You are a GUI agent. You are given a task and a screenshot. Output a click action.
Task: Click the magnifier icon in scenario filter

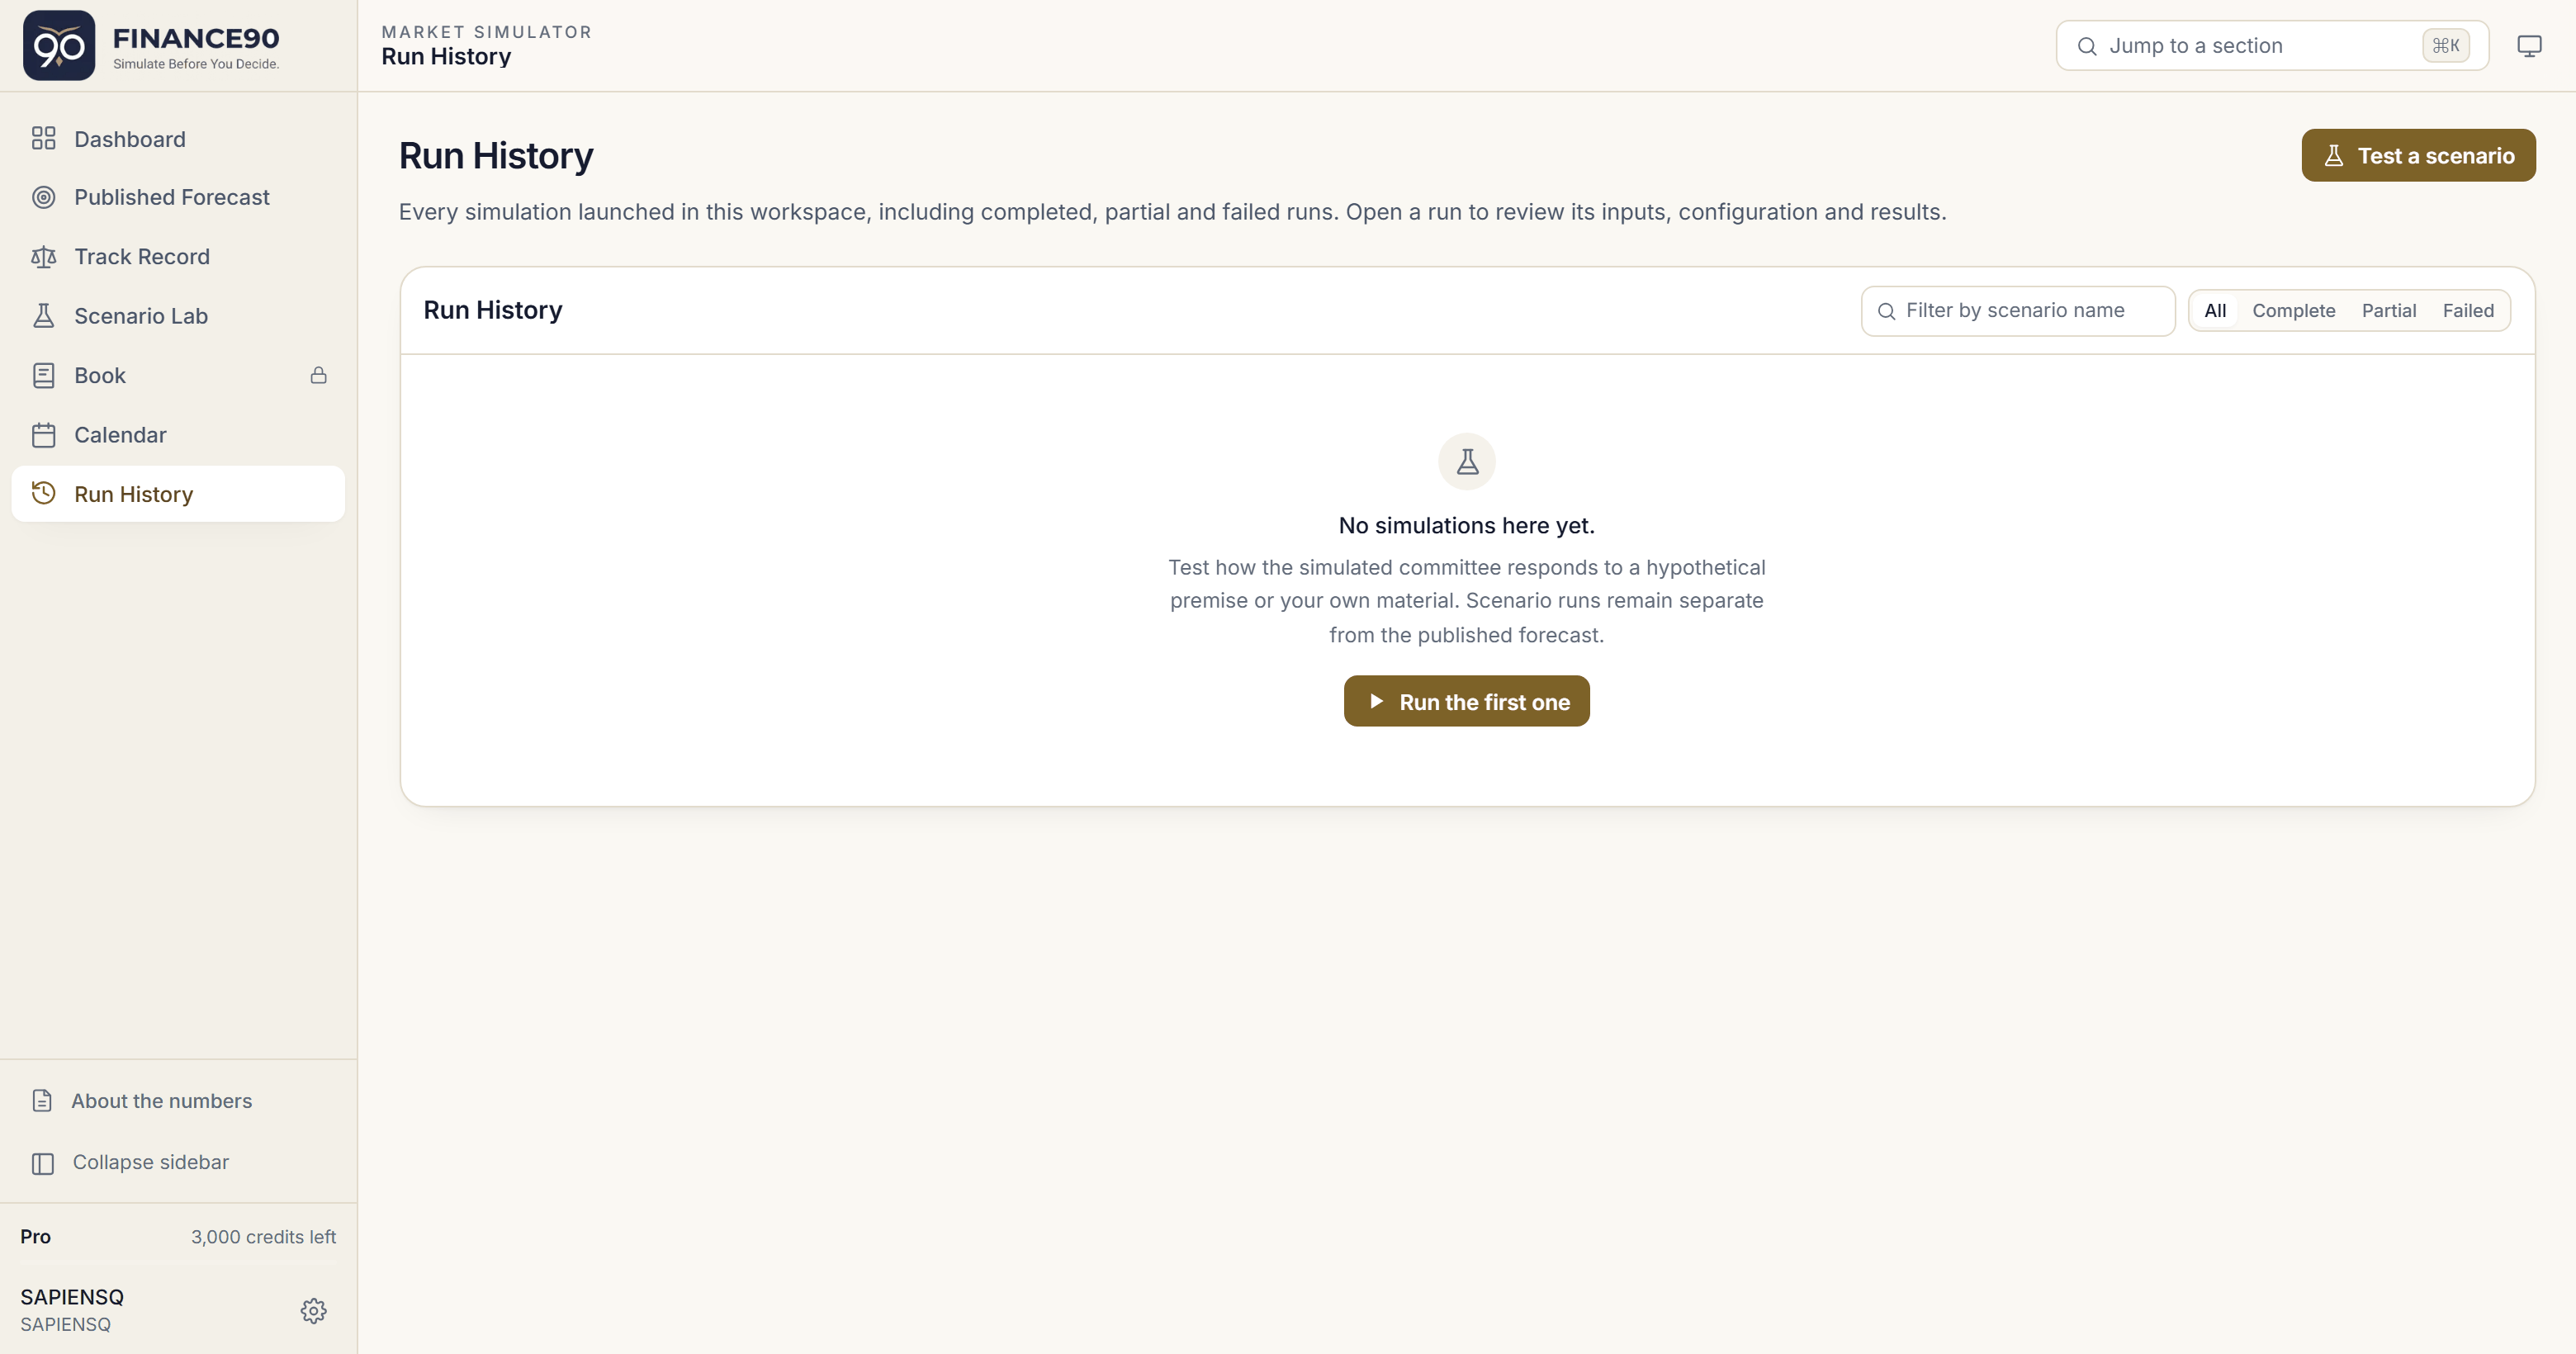1886,311
